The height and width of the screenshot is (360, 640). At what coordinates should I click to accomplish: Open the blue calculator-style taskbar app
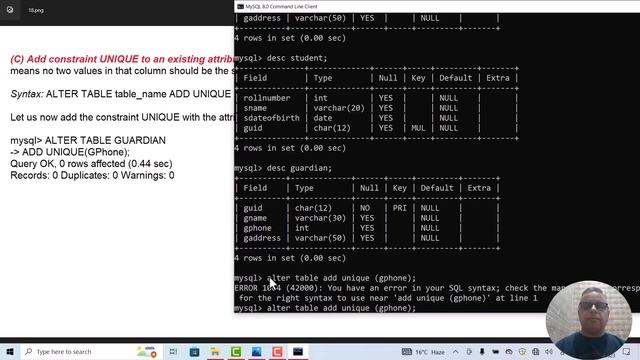point(194,351)
